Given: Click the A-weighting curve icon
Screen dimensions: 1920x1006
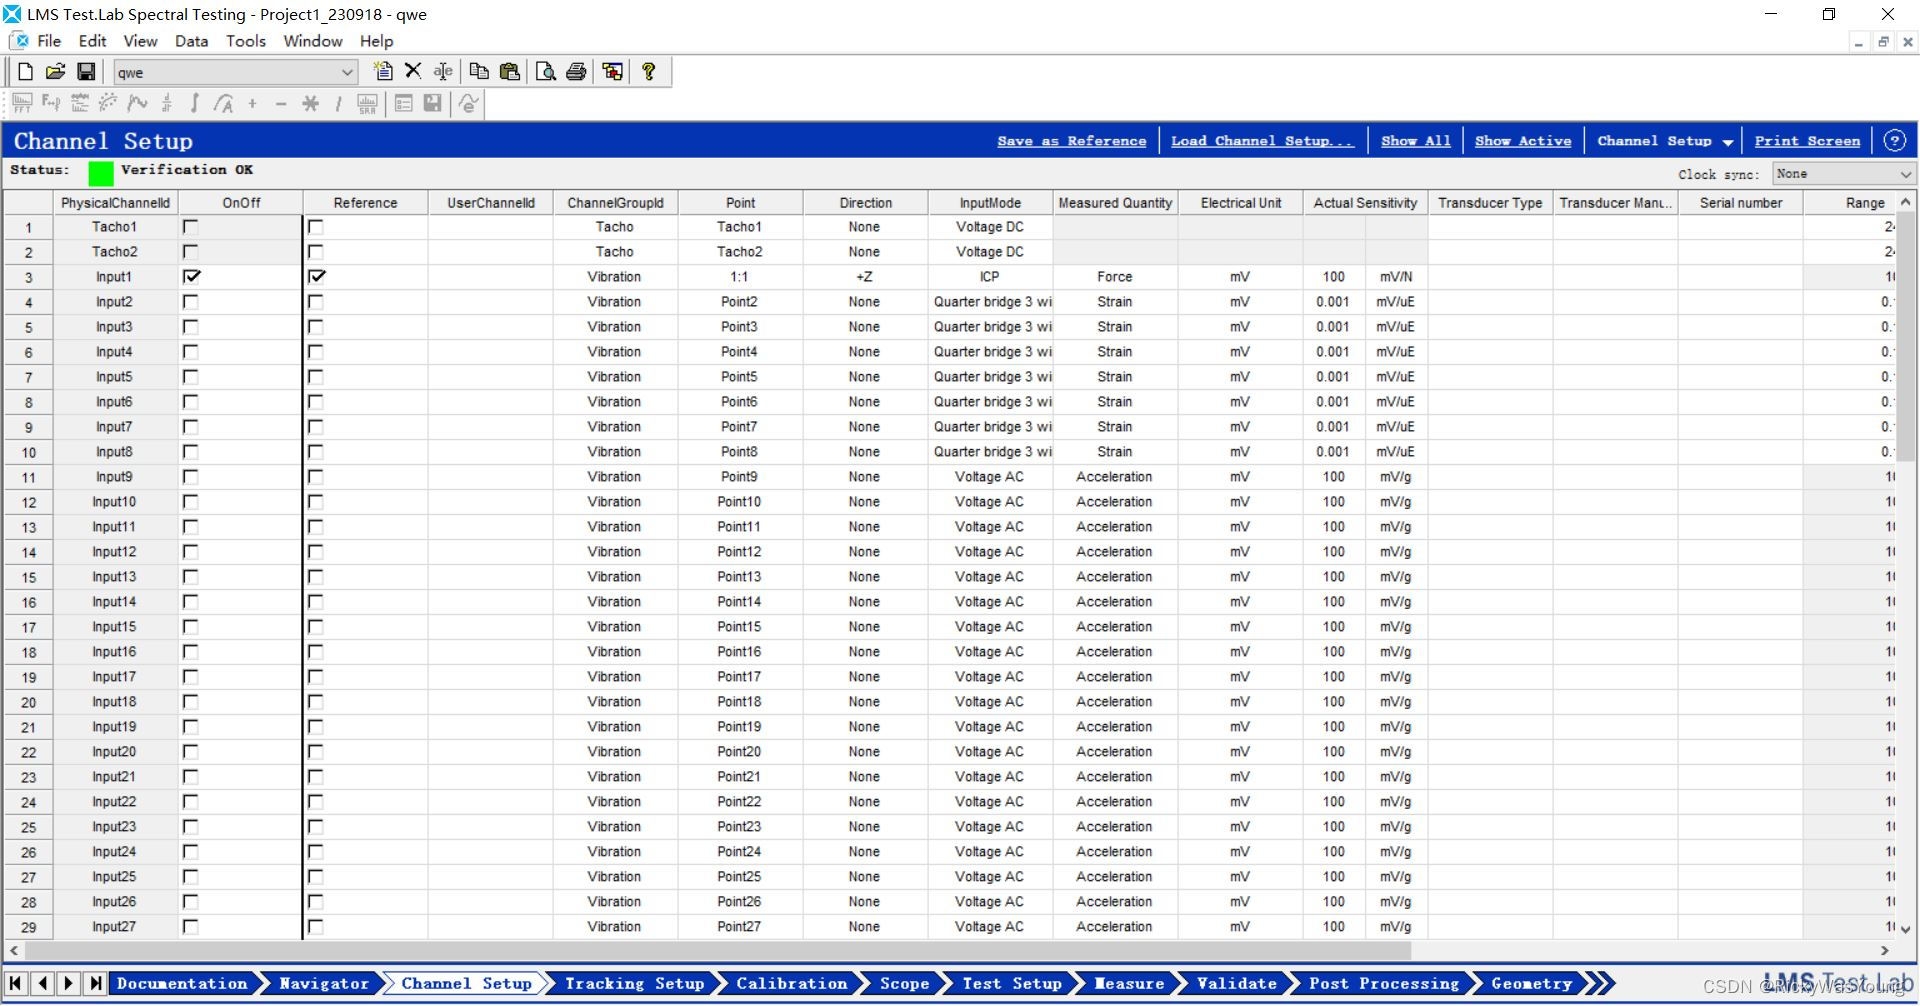Looking at the screenshot, I should pyautogui.click(x=224, y=103).
